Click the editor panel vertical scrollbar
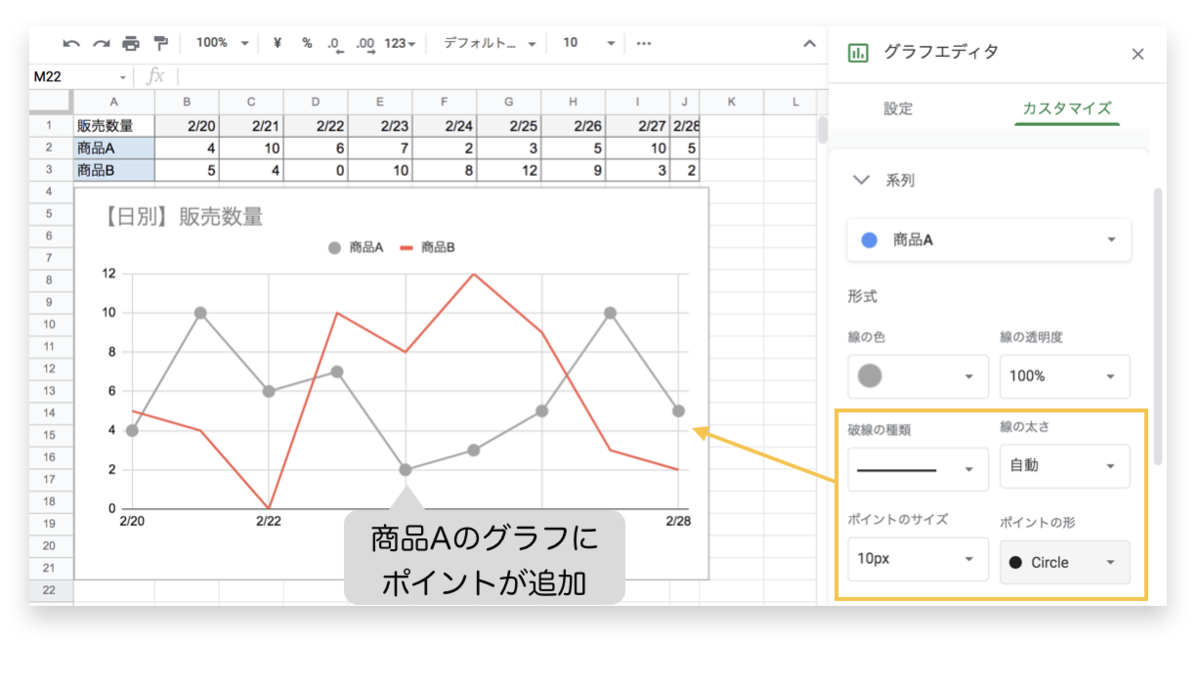 coord(1158,325)
